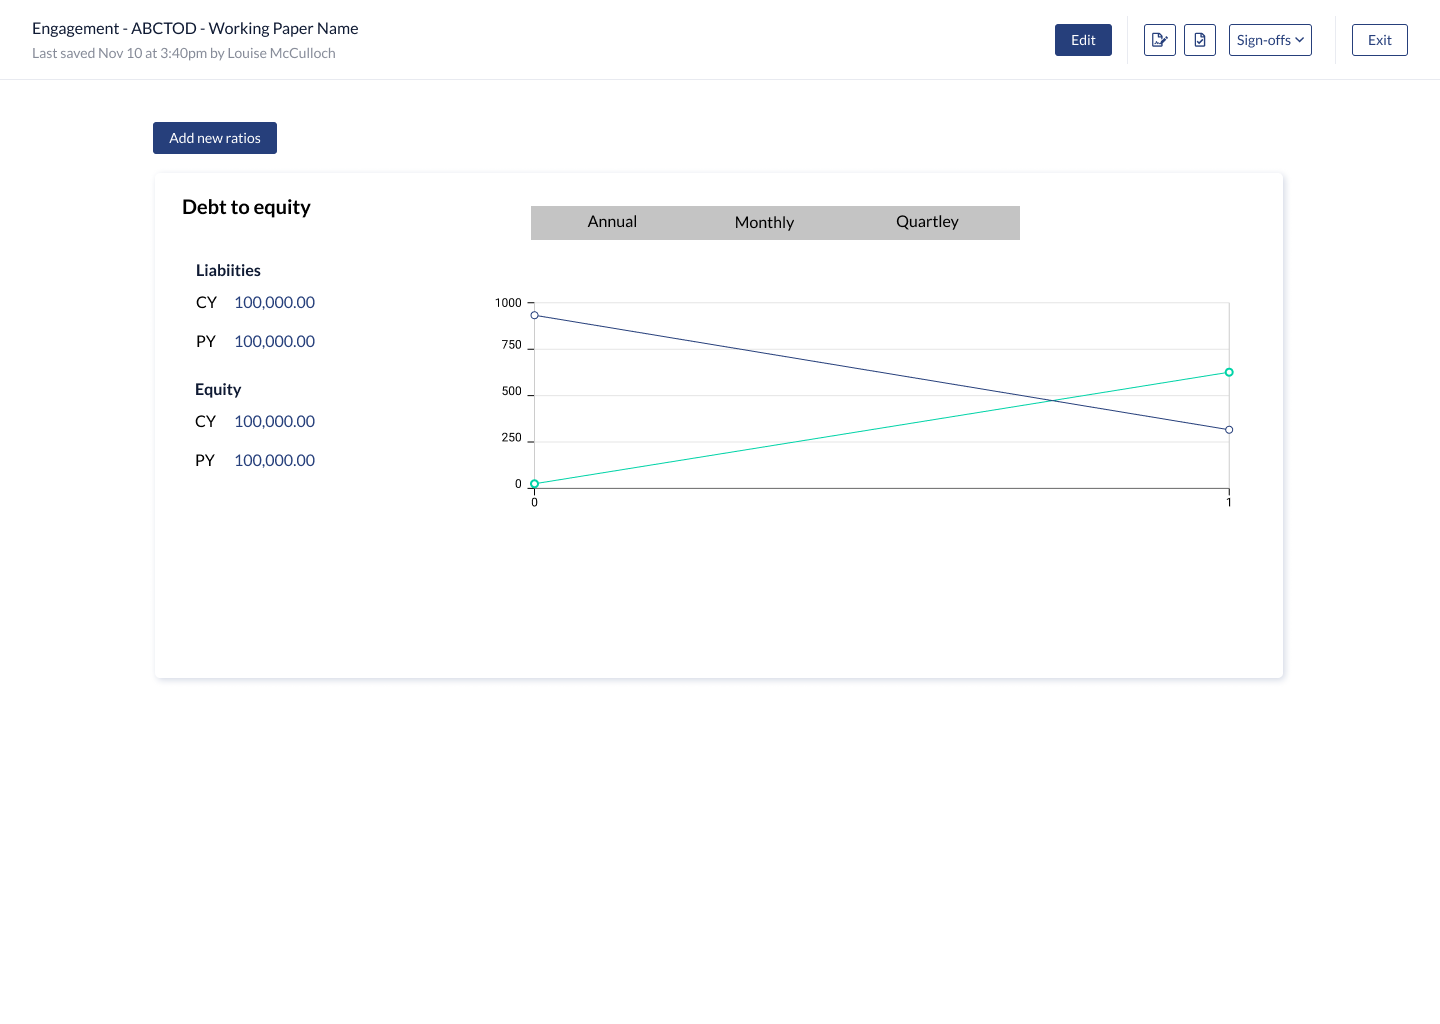Click the blue line's starting data point
The width and height of the screenshot is (1440, 1024).
pyautogui.click(x=534, y=315)
